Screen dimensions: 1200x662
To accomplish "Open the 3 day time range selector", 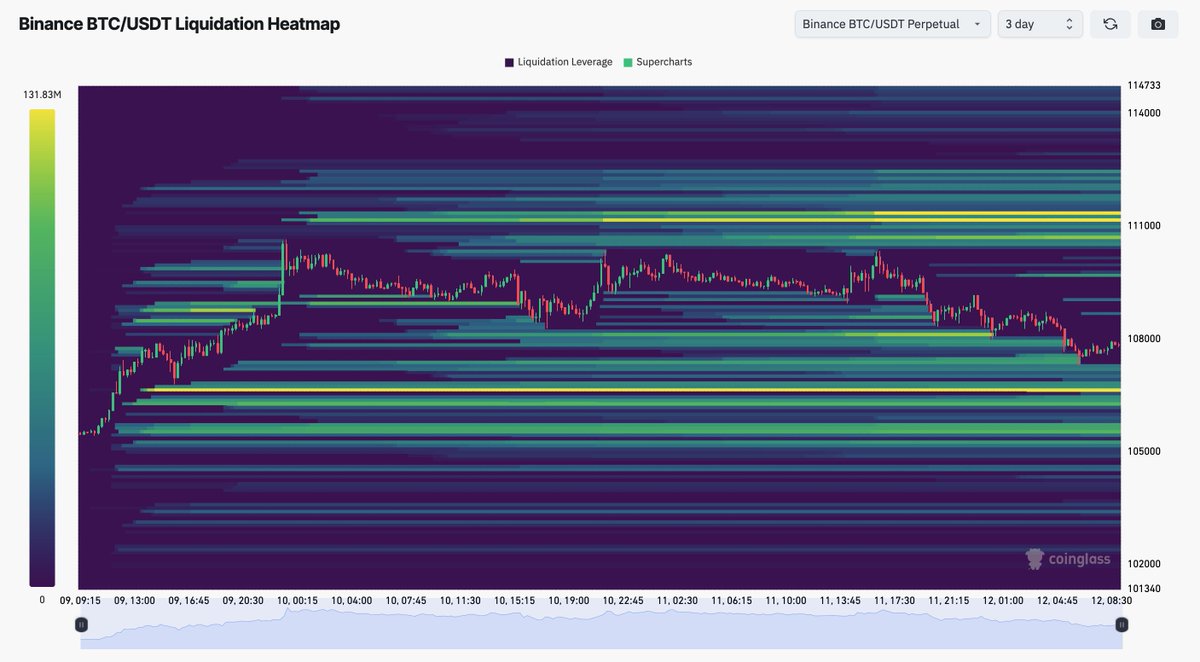I will tap(1040, 24).
